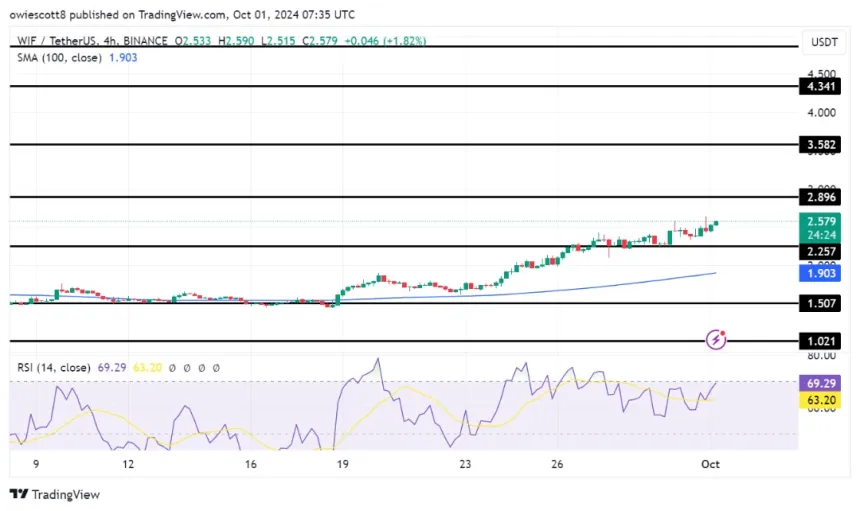Click the 19 date on time axis
Viewport: 860px width, 511px height.
click(x=342, y=464)
